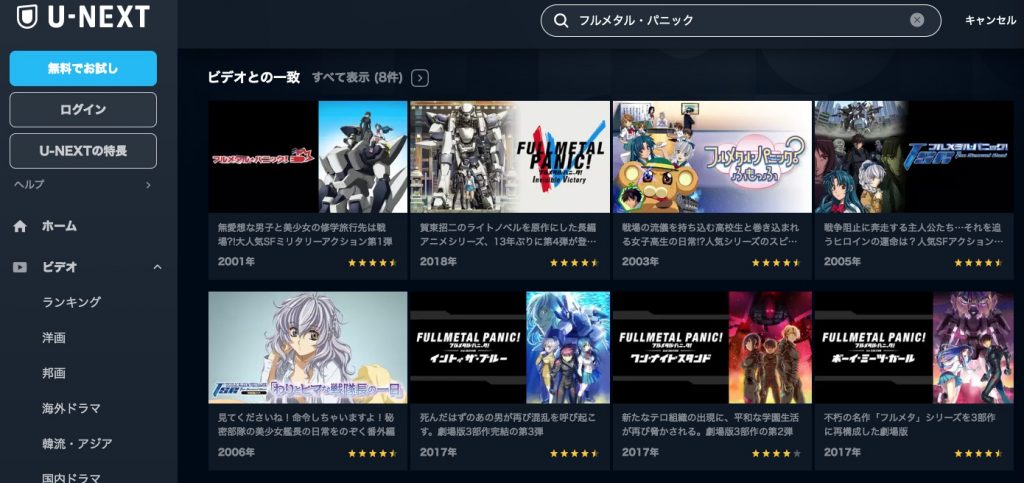Click the search magnifier icon
The width and height of the screenshot is (1024, 483).
pos(560,21)
